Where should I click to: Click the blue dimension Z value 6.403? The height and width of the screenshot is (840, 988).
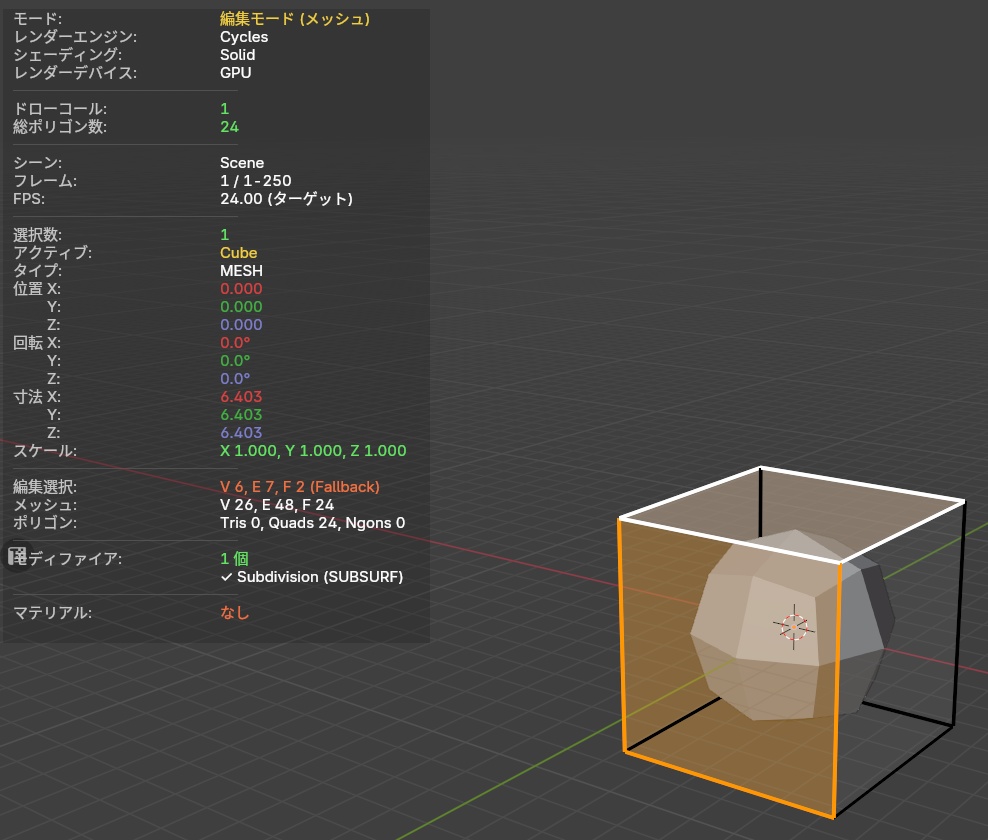pyautogui.click(x=241, y=433)
